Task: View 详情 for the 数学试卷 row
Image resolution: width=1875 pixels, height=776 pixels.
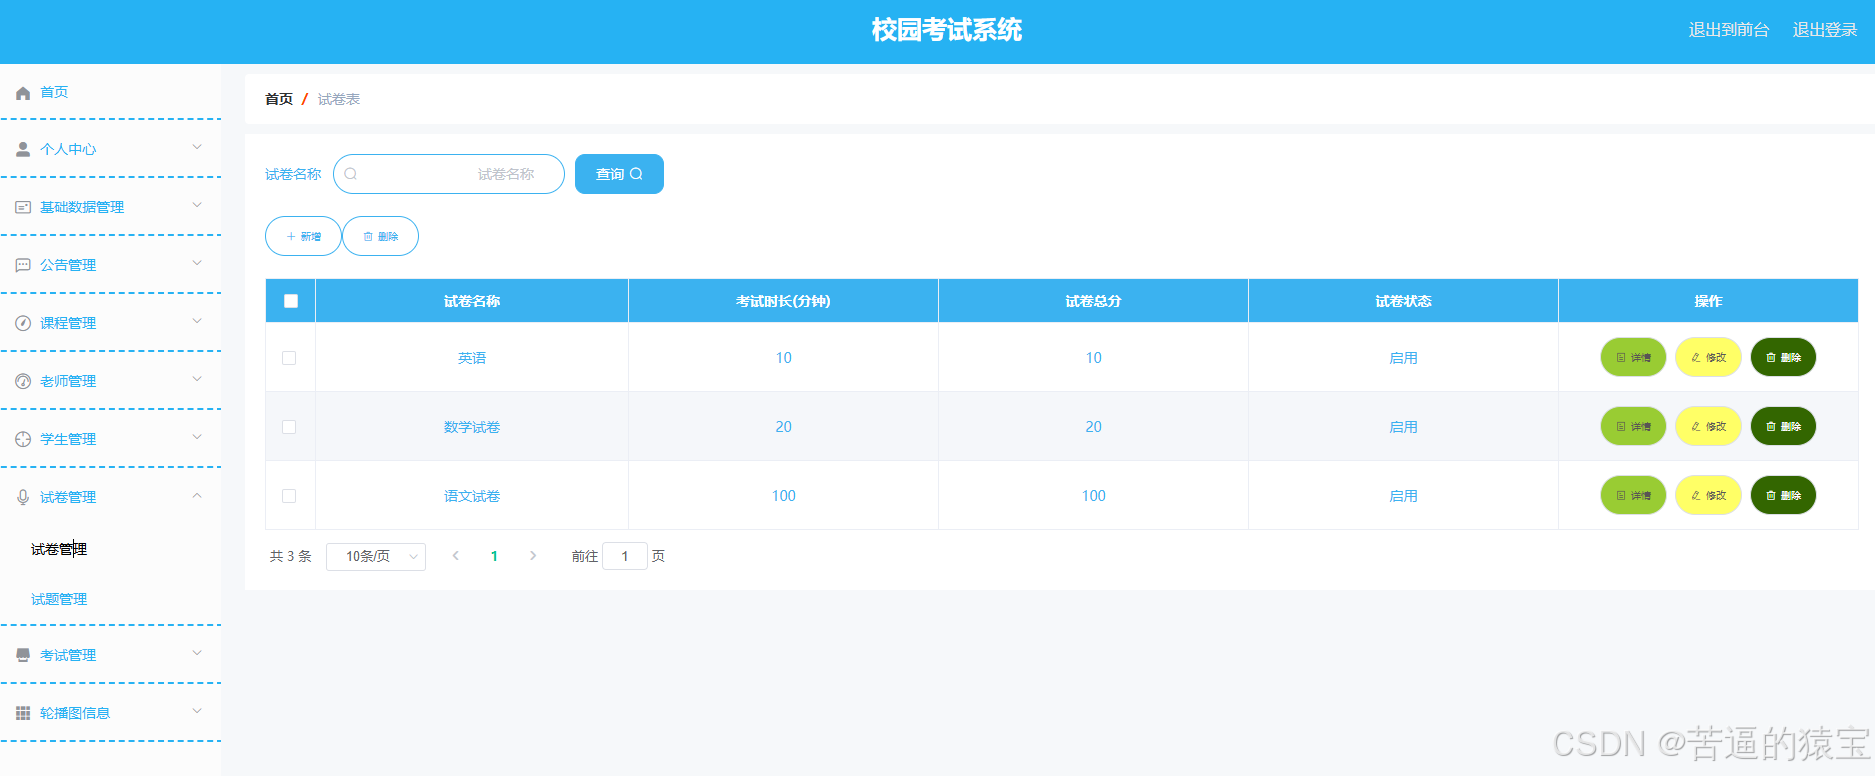Action: click(1633, 426)
